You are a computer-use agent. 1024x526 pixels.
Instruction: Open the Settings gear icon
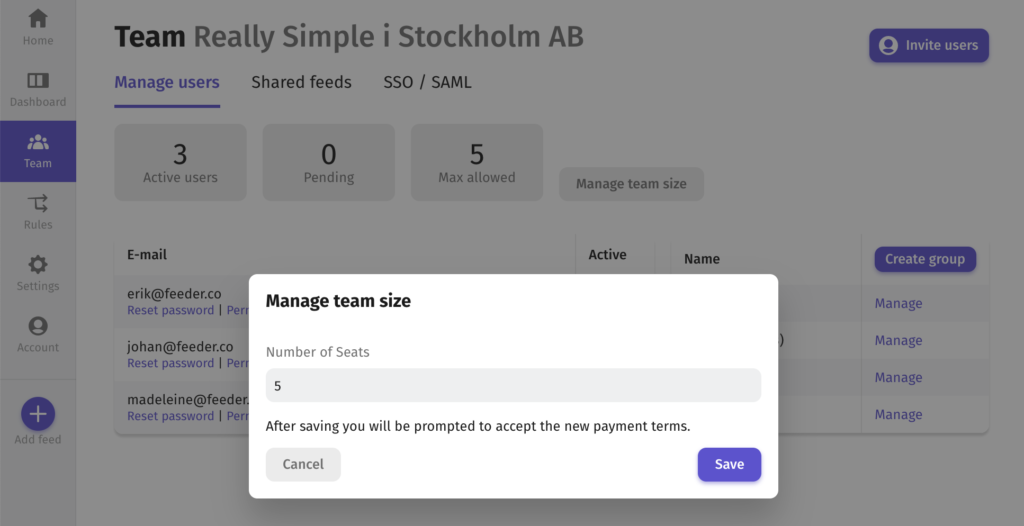pos(38,265)
